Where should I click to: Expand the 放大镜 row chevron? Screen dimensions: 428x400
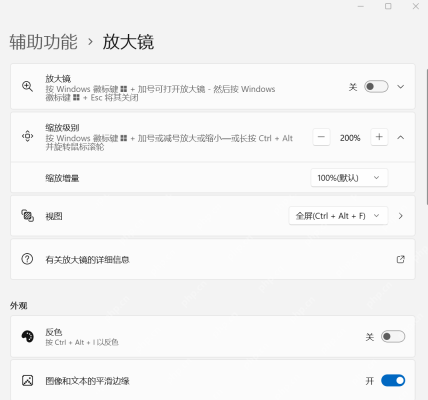point(401,87)
